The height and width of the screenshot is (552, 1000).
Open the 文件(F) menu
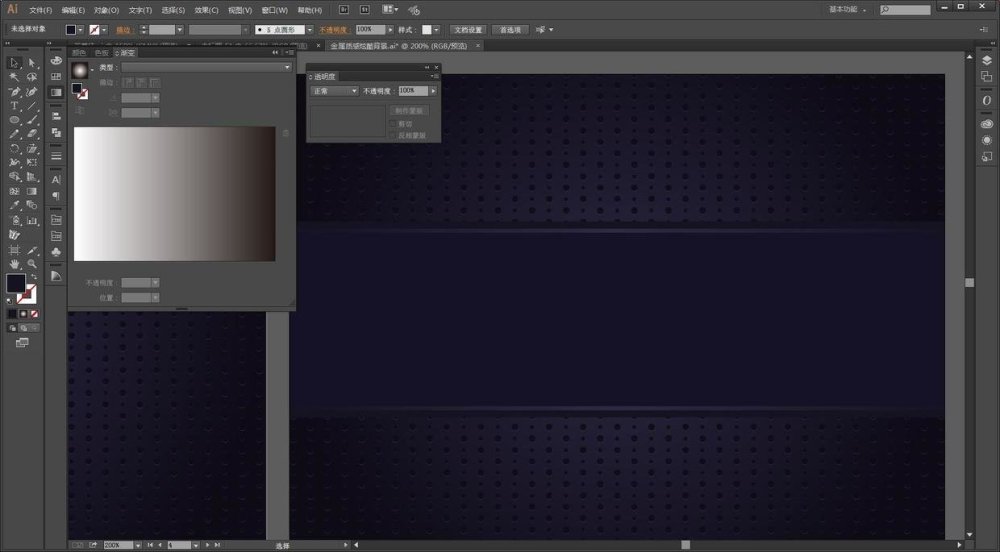41,10
